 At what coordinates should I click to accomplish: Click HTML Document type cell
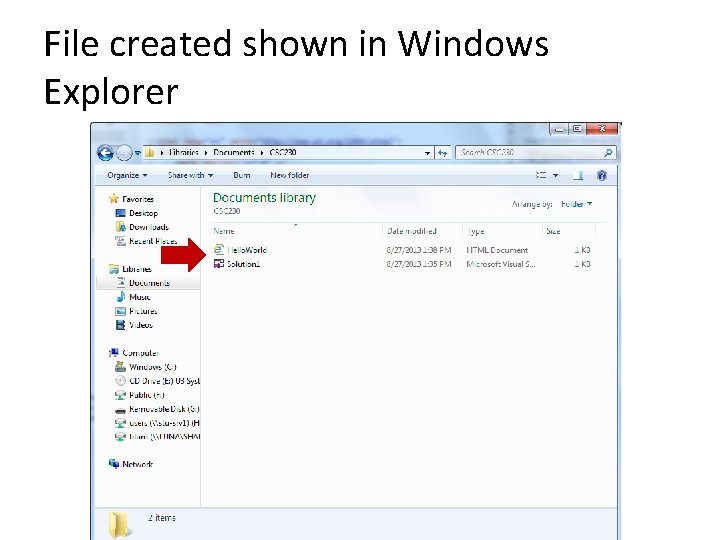click(x=497, y=250)
